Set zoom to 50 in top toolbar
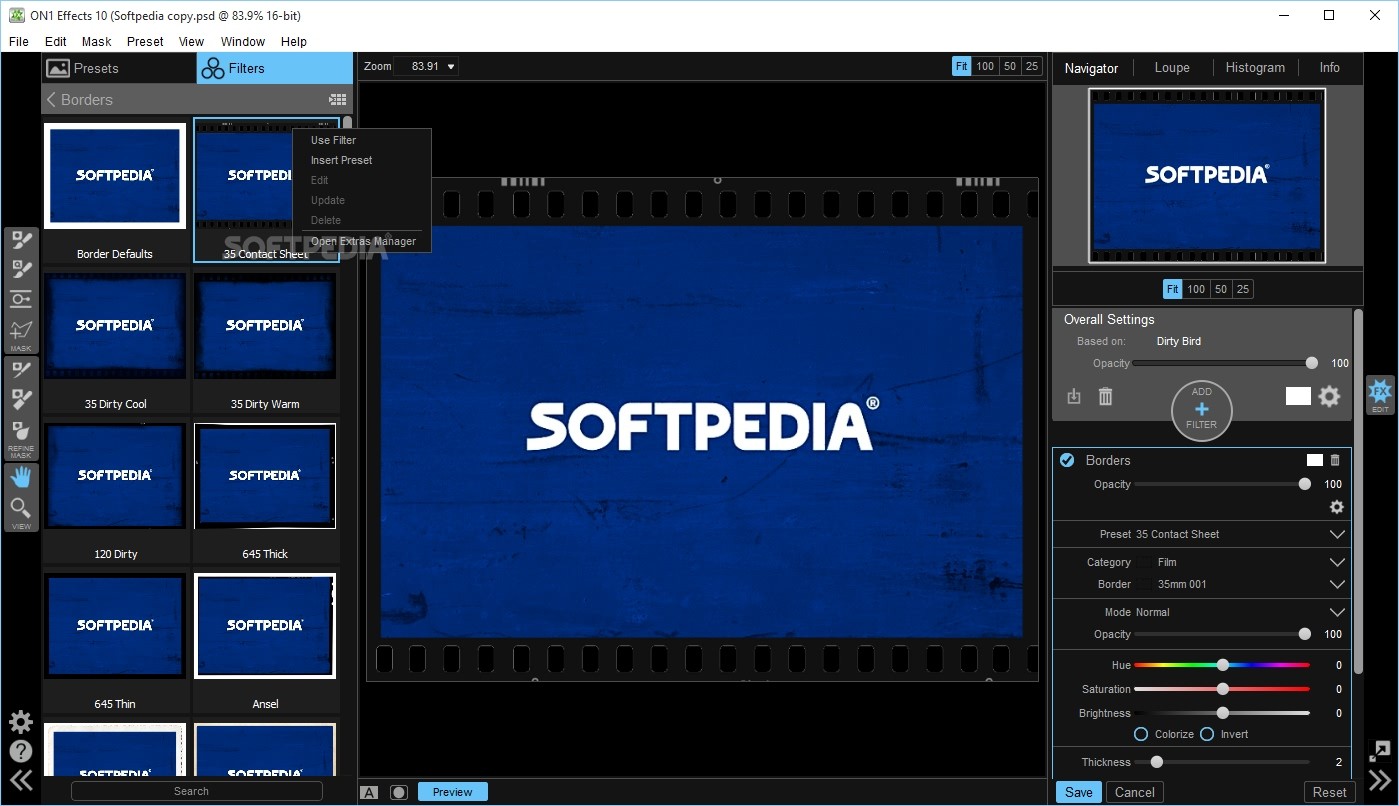 [1010, 66]
